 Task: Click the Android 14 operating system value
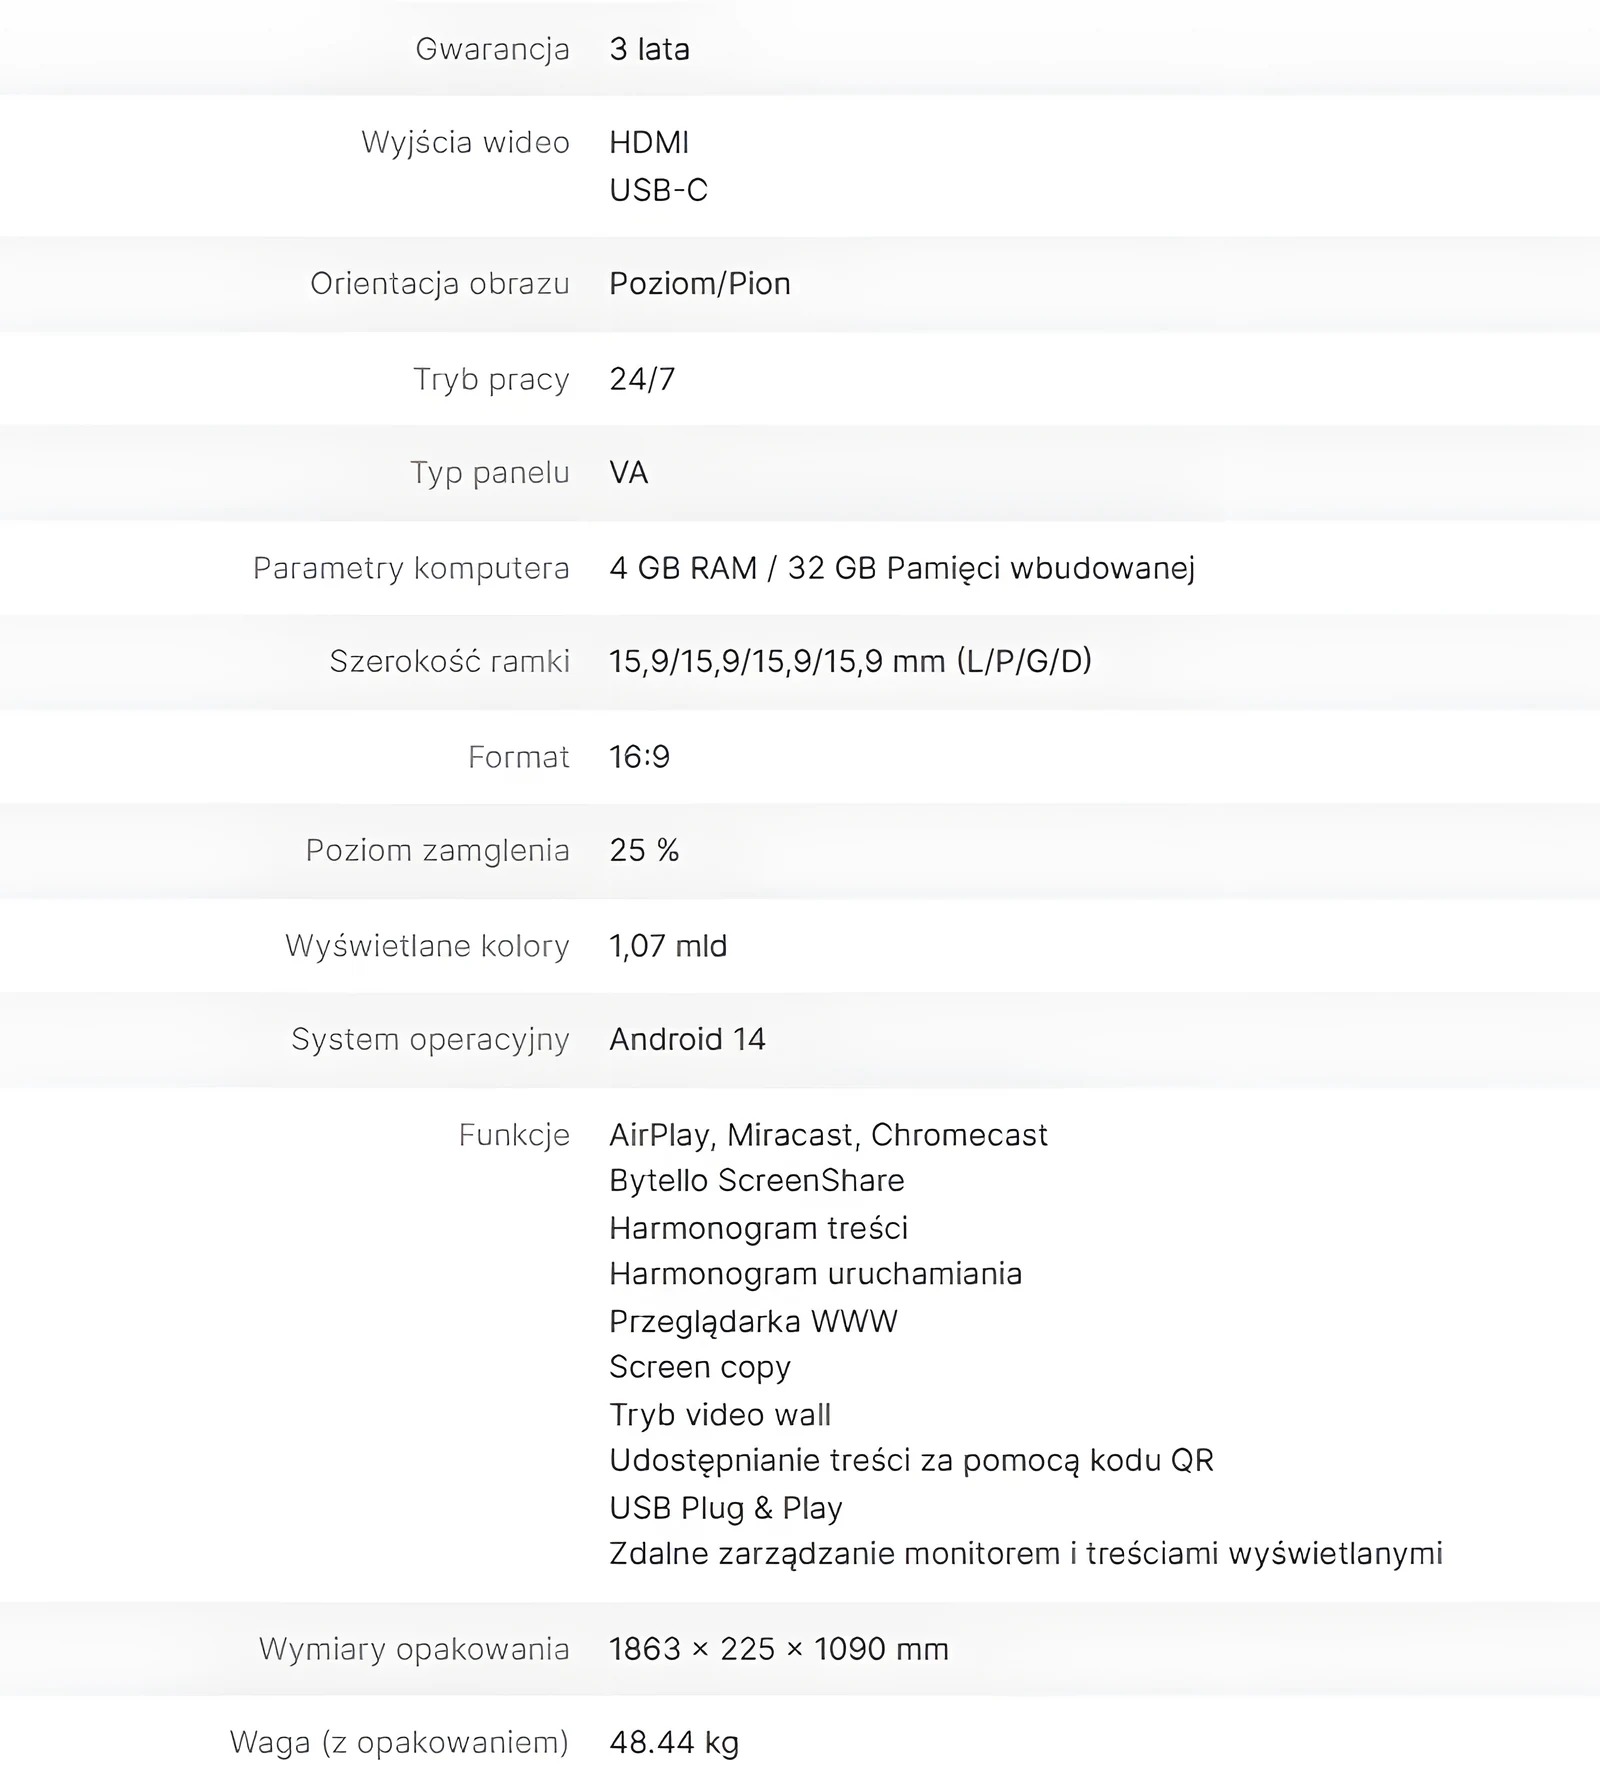coord(687,1039)
